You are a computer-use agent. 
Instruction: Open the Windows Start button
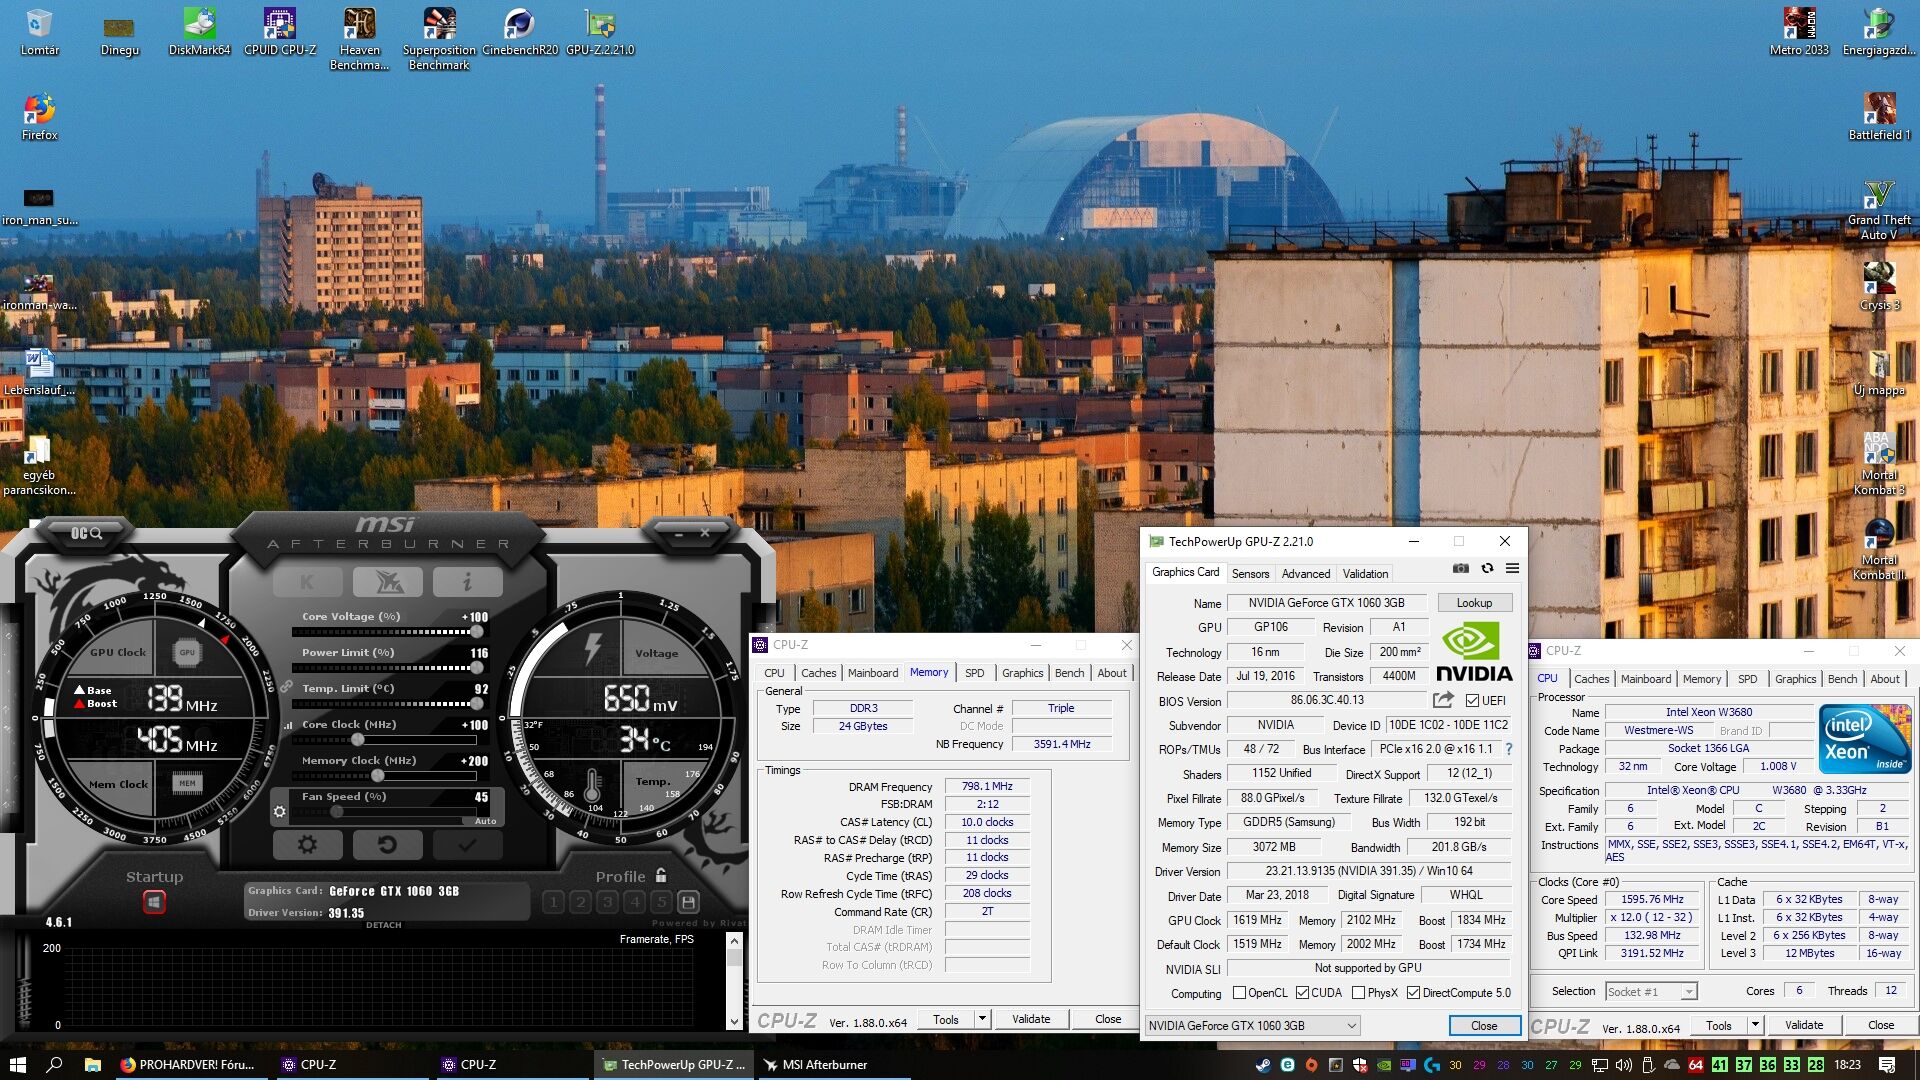click(18, 1065)
